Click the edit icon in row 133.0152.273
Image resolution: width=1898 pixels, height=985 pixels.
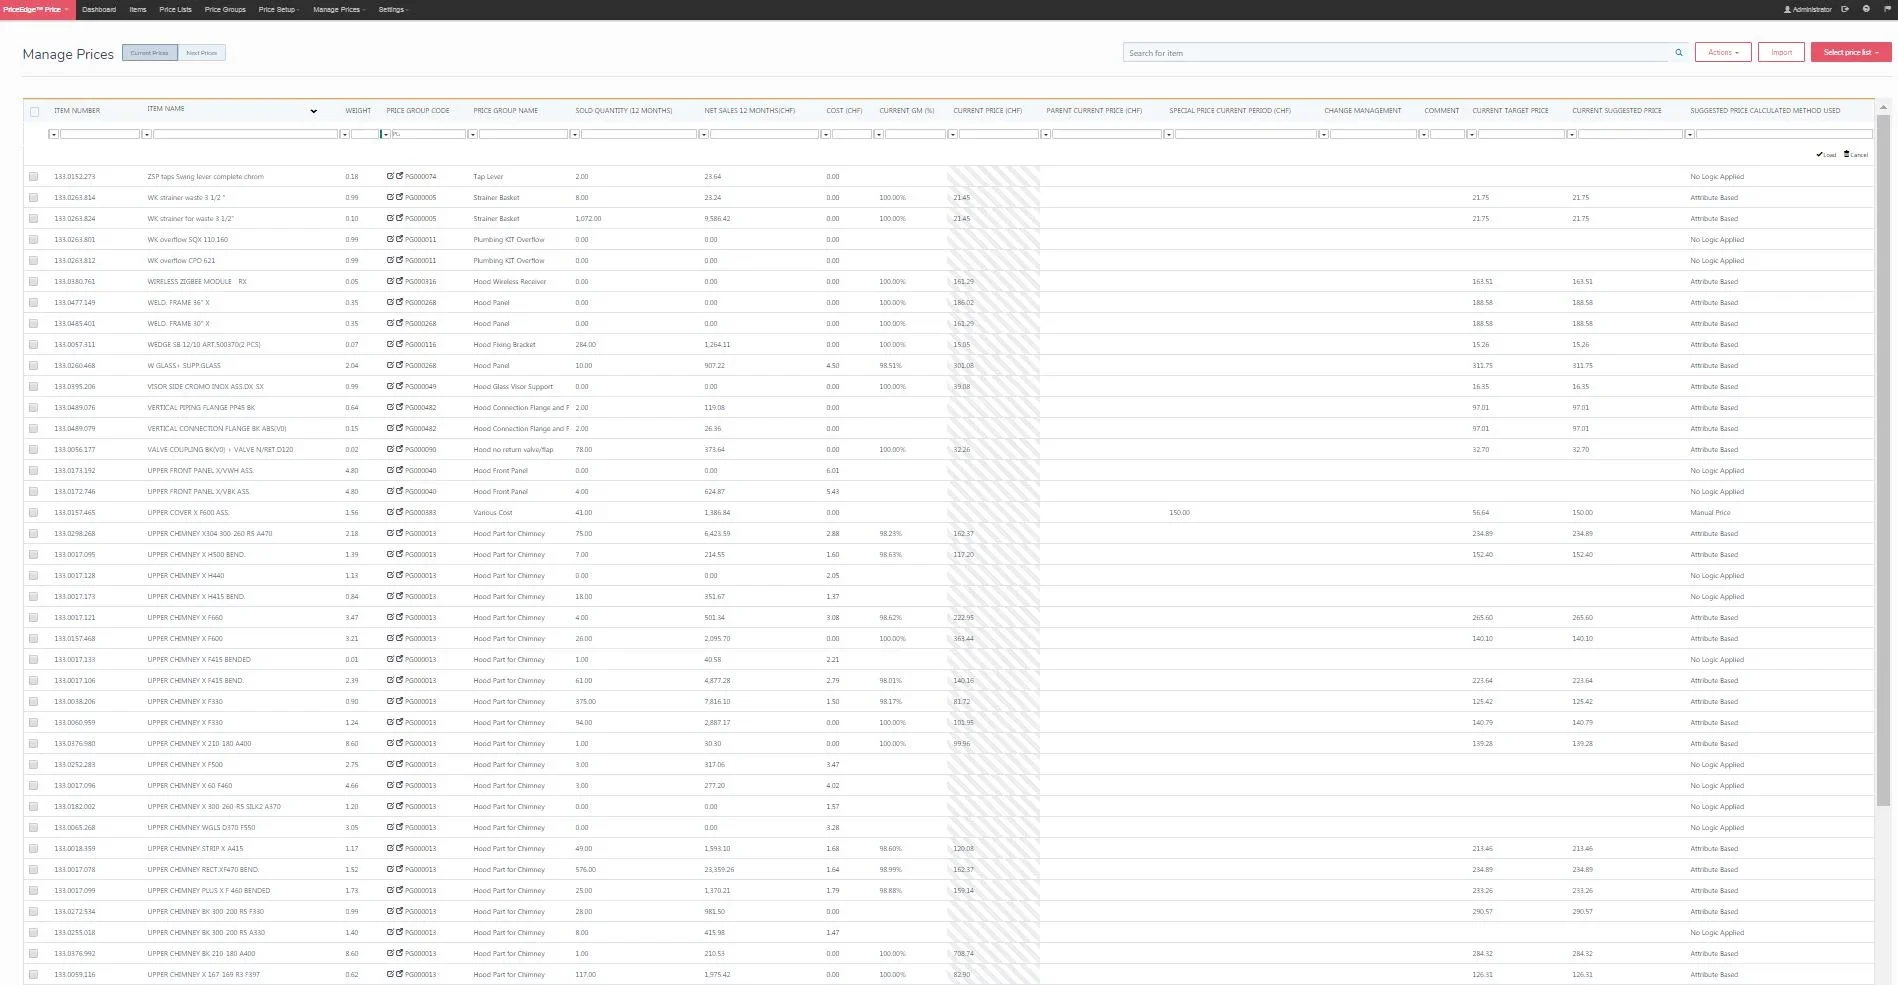(x=390, y=176)
